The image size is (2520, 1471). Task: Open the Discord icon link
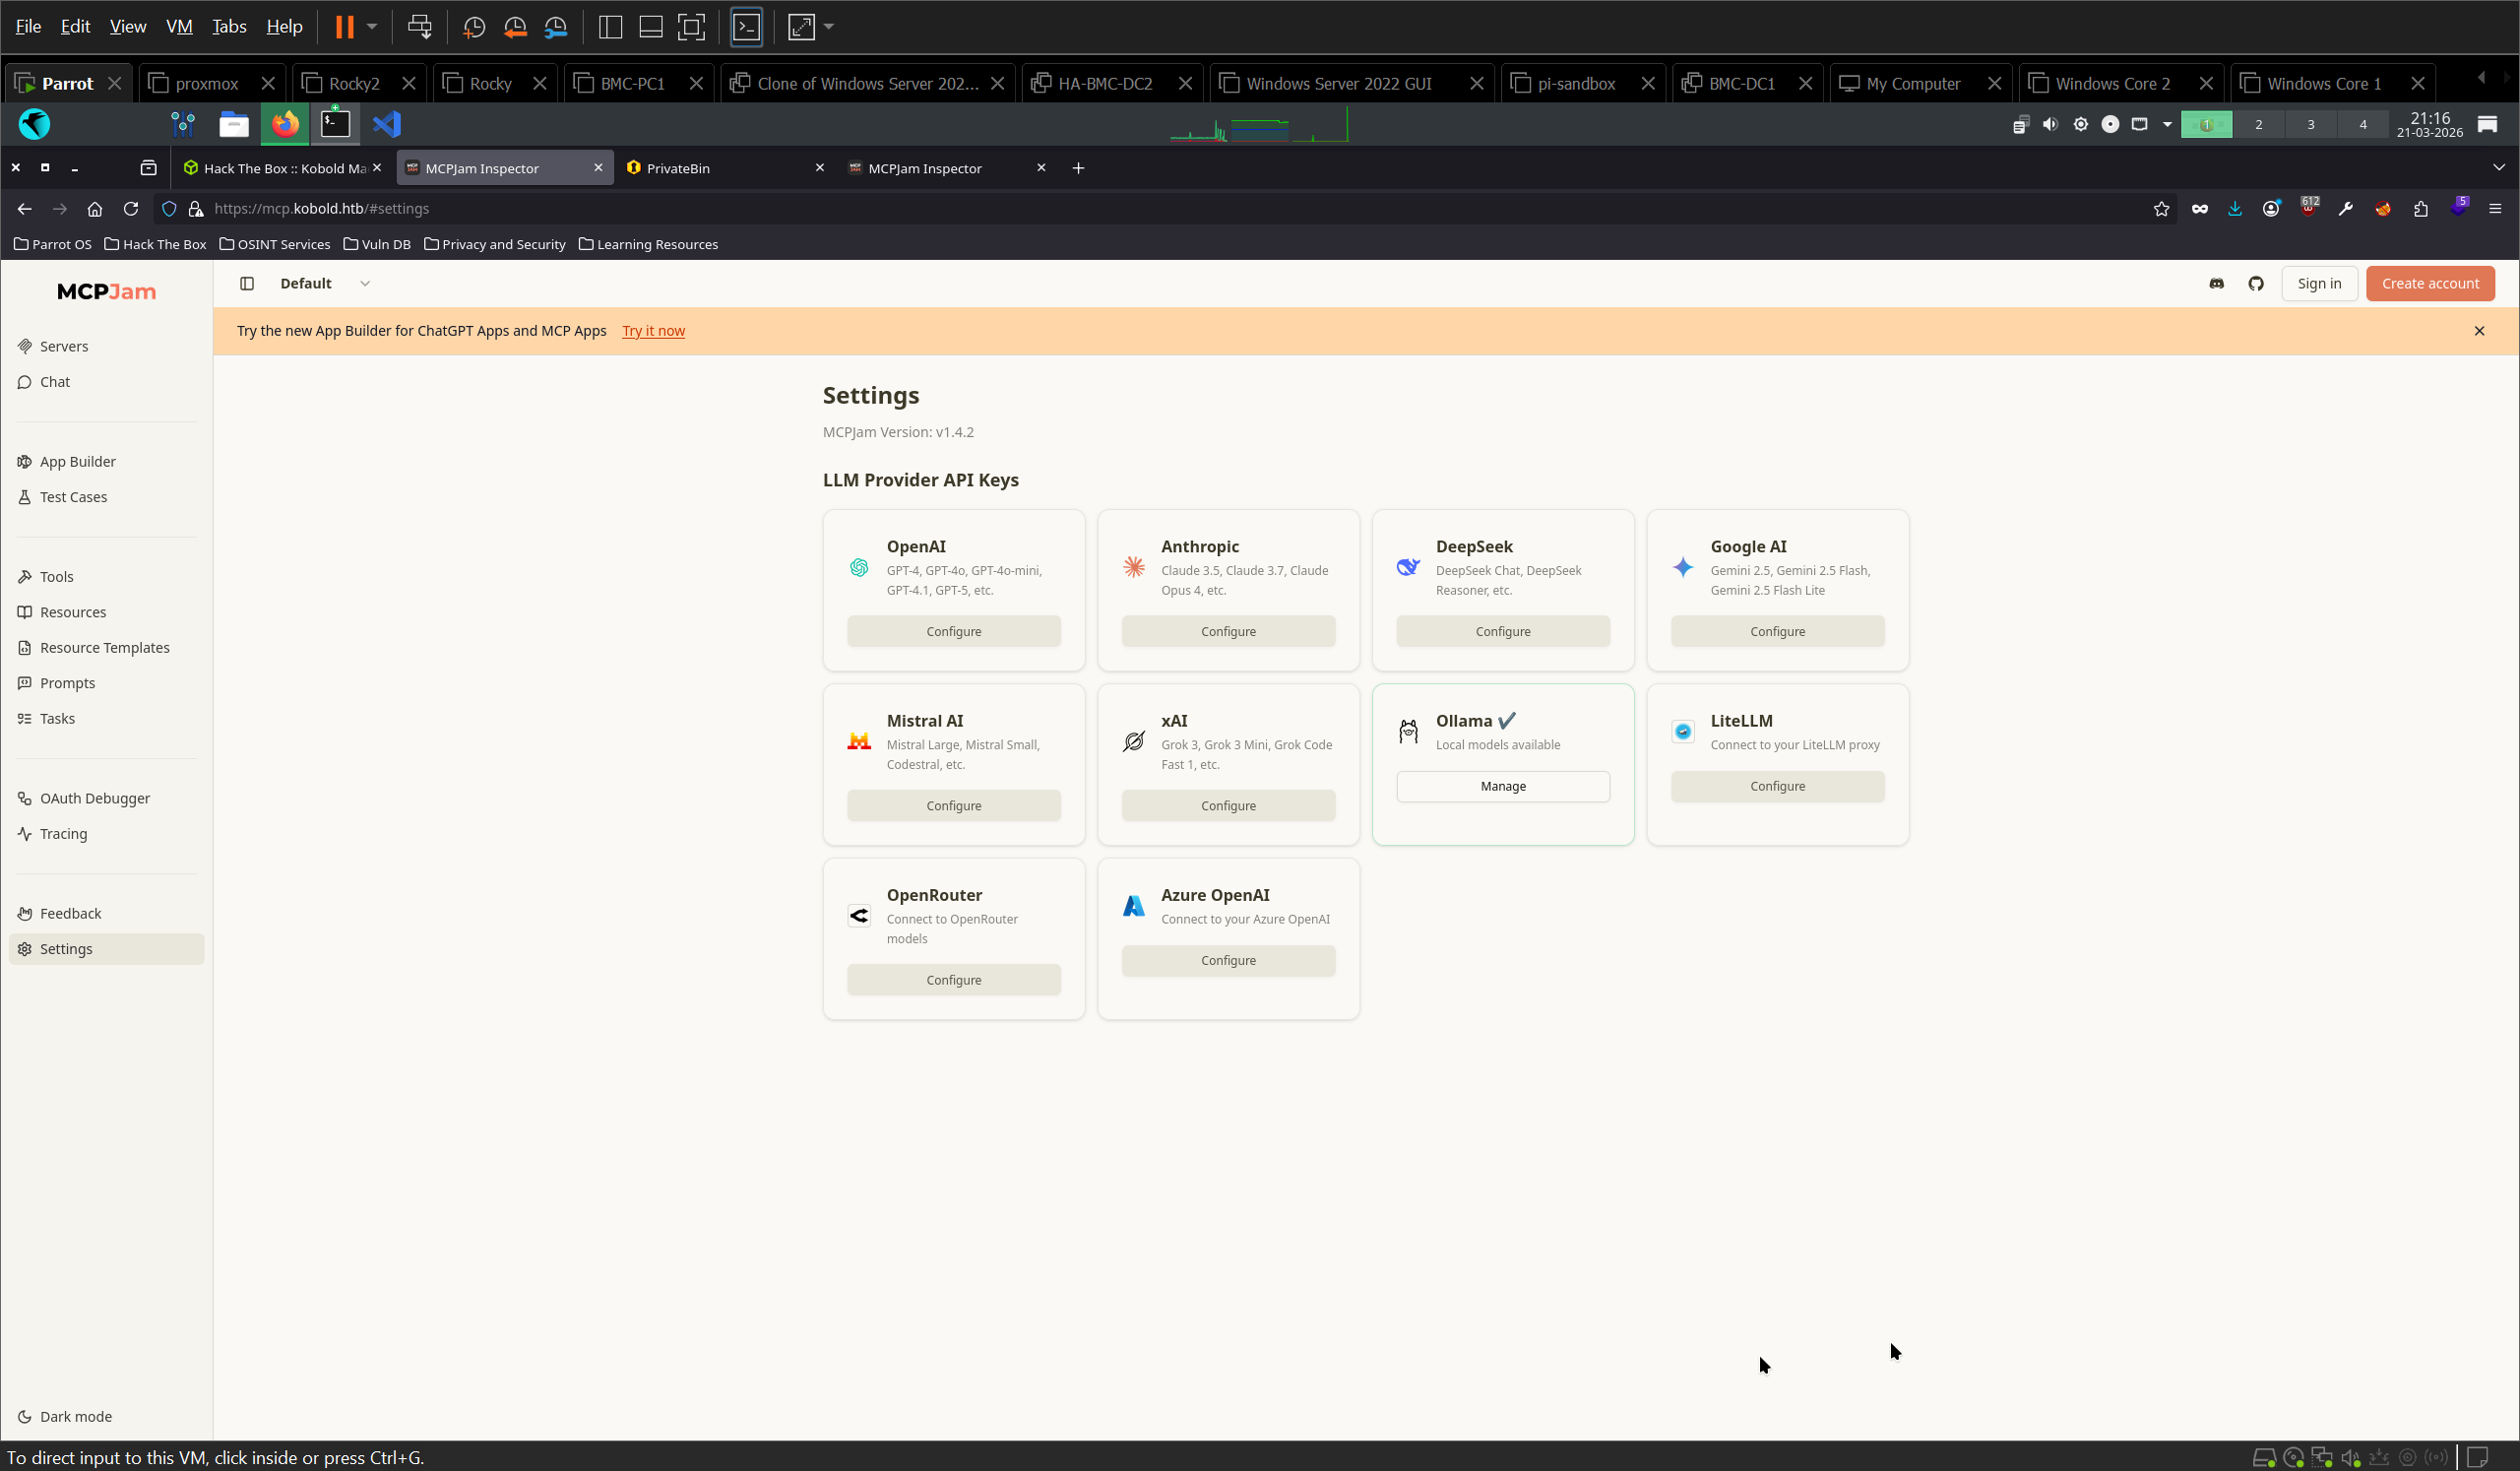(2216, 284)
